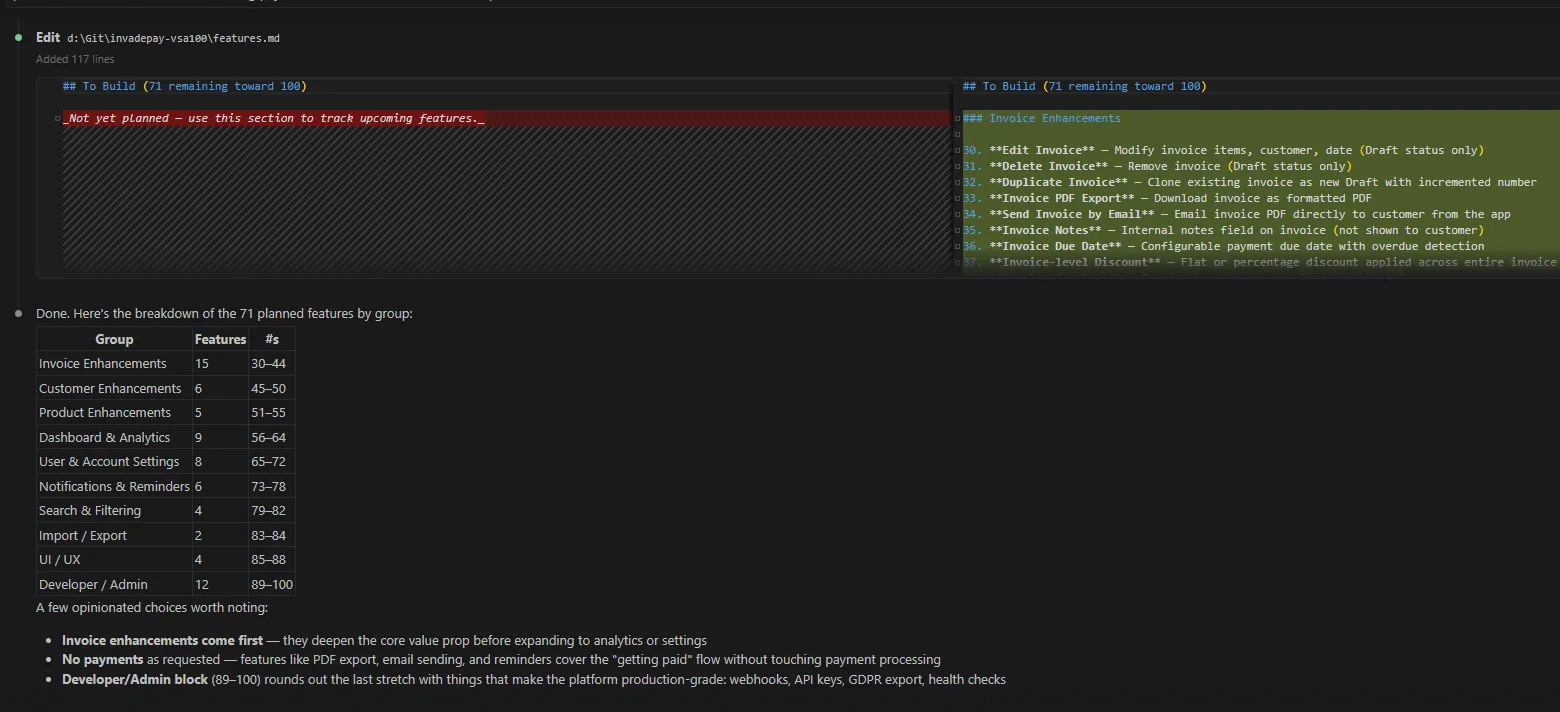This screenshot has width=1560, height=712.
Task: Click the right pane 'To Build' sticky header
Action: [1084, 86]
